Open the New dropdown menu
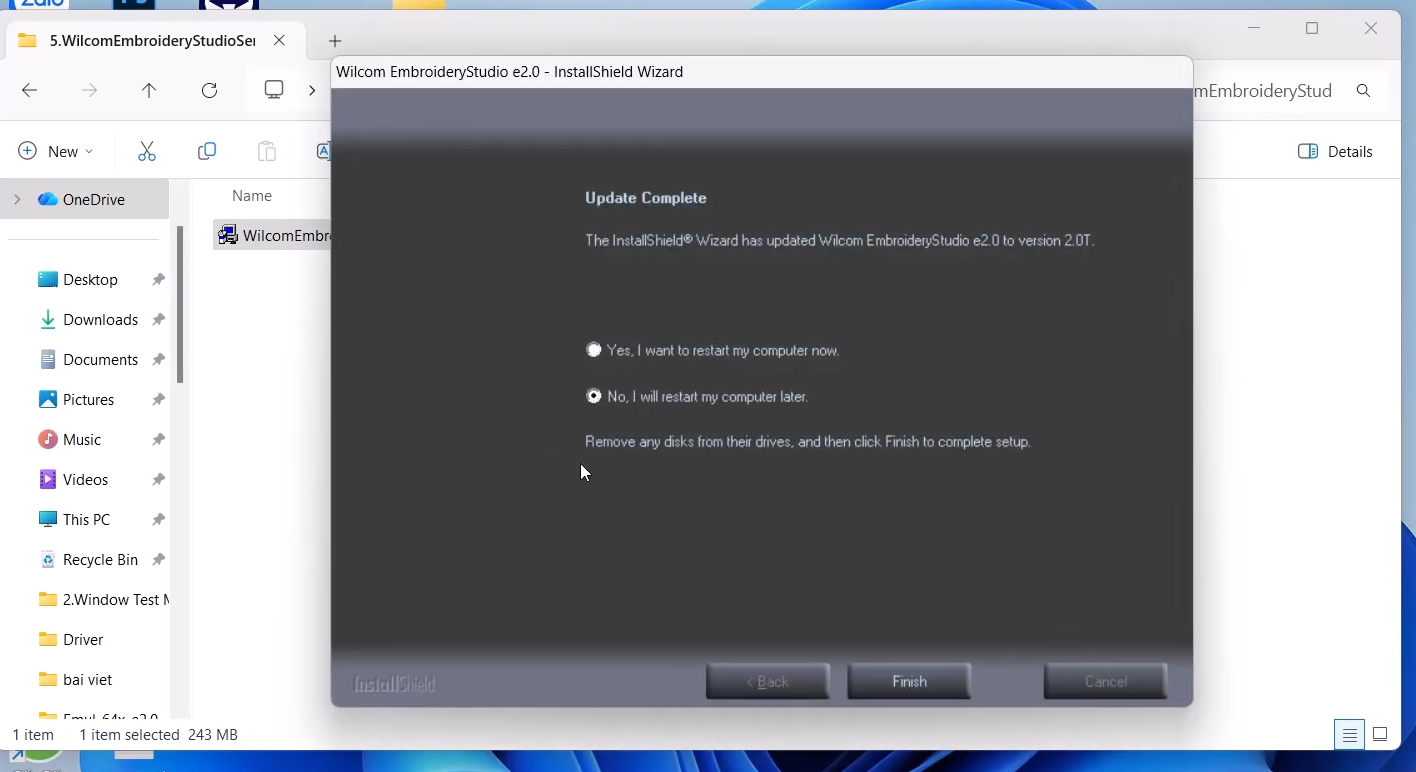Viewport: 1416px width, 772px height. click(56, 152)
